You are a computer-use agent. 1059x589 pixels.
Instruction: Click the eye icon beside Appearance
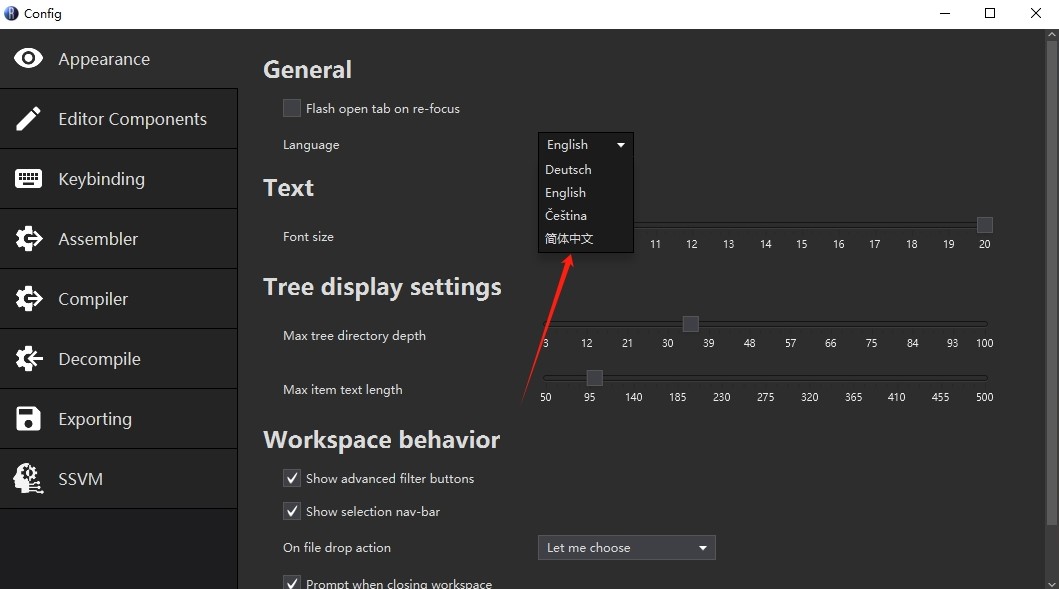[x=29, y=59]
